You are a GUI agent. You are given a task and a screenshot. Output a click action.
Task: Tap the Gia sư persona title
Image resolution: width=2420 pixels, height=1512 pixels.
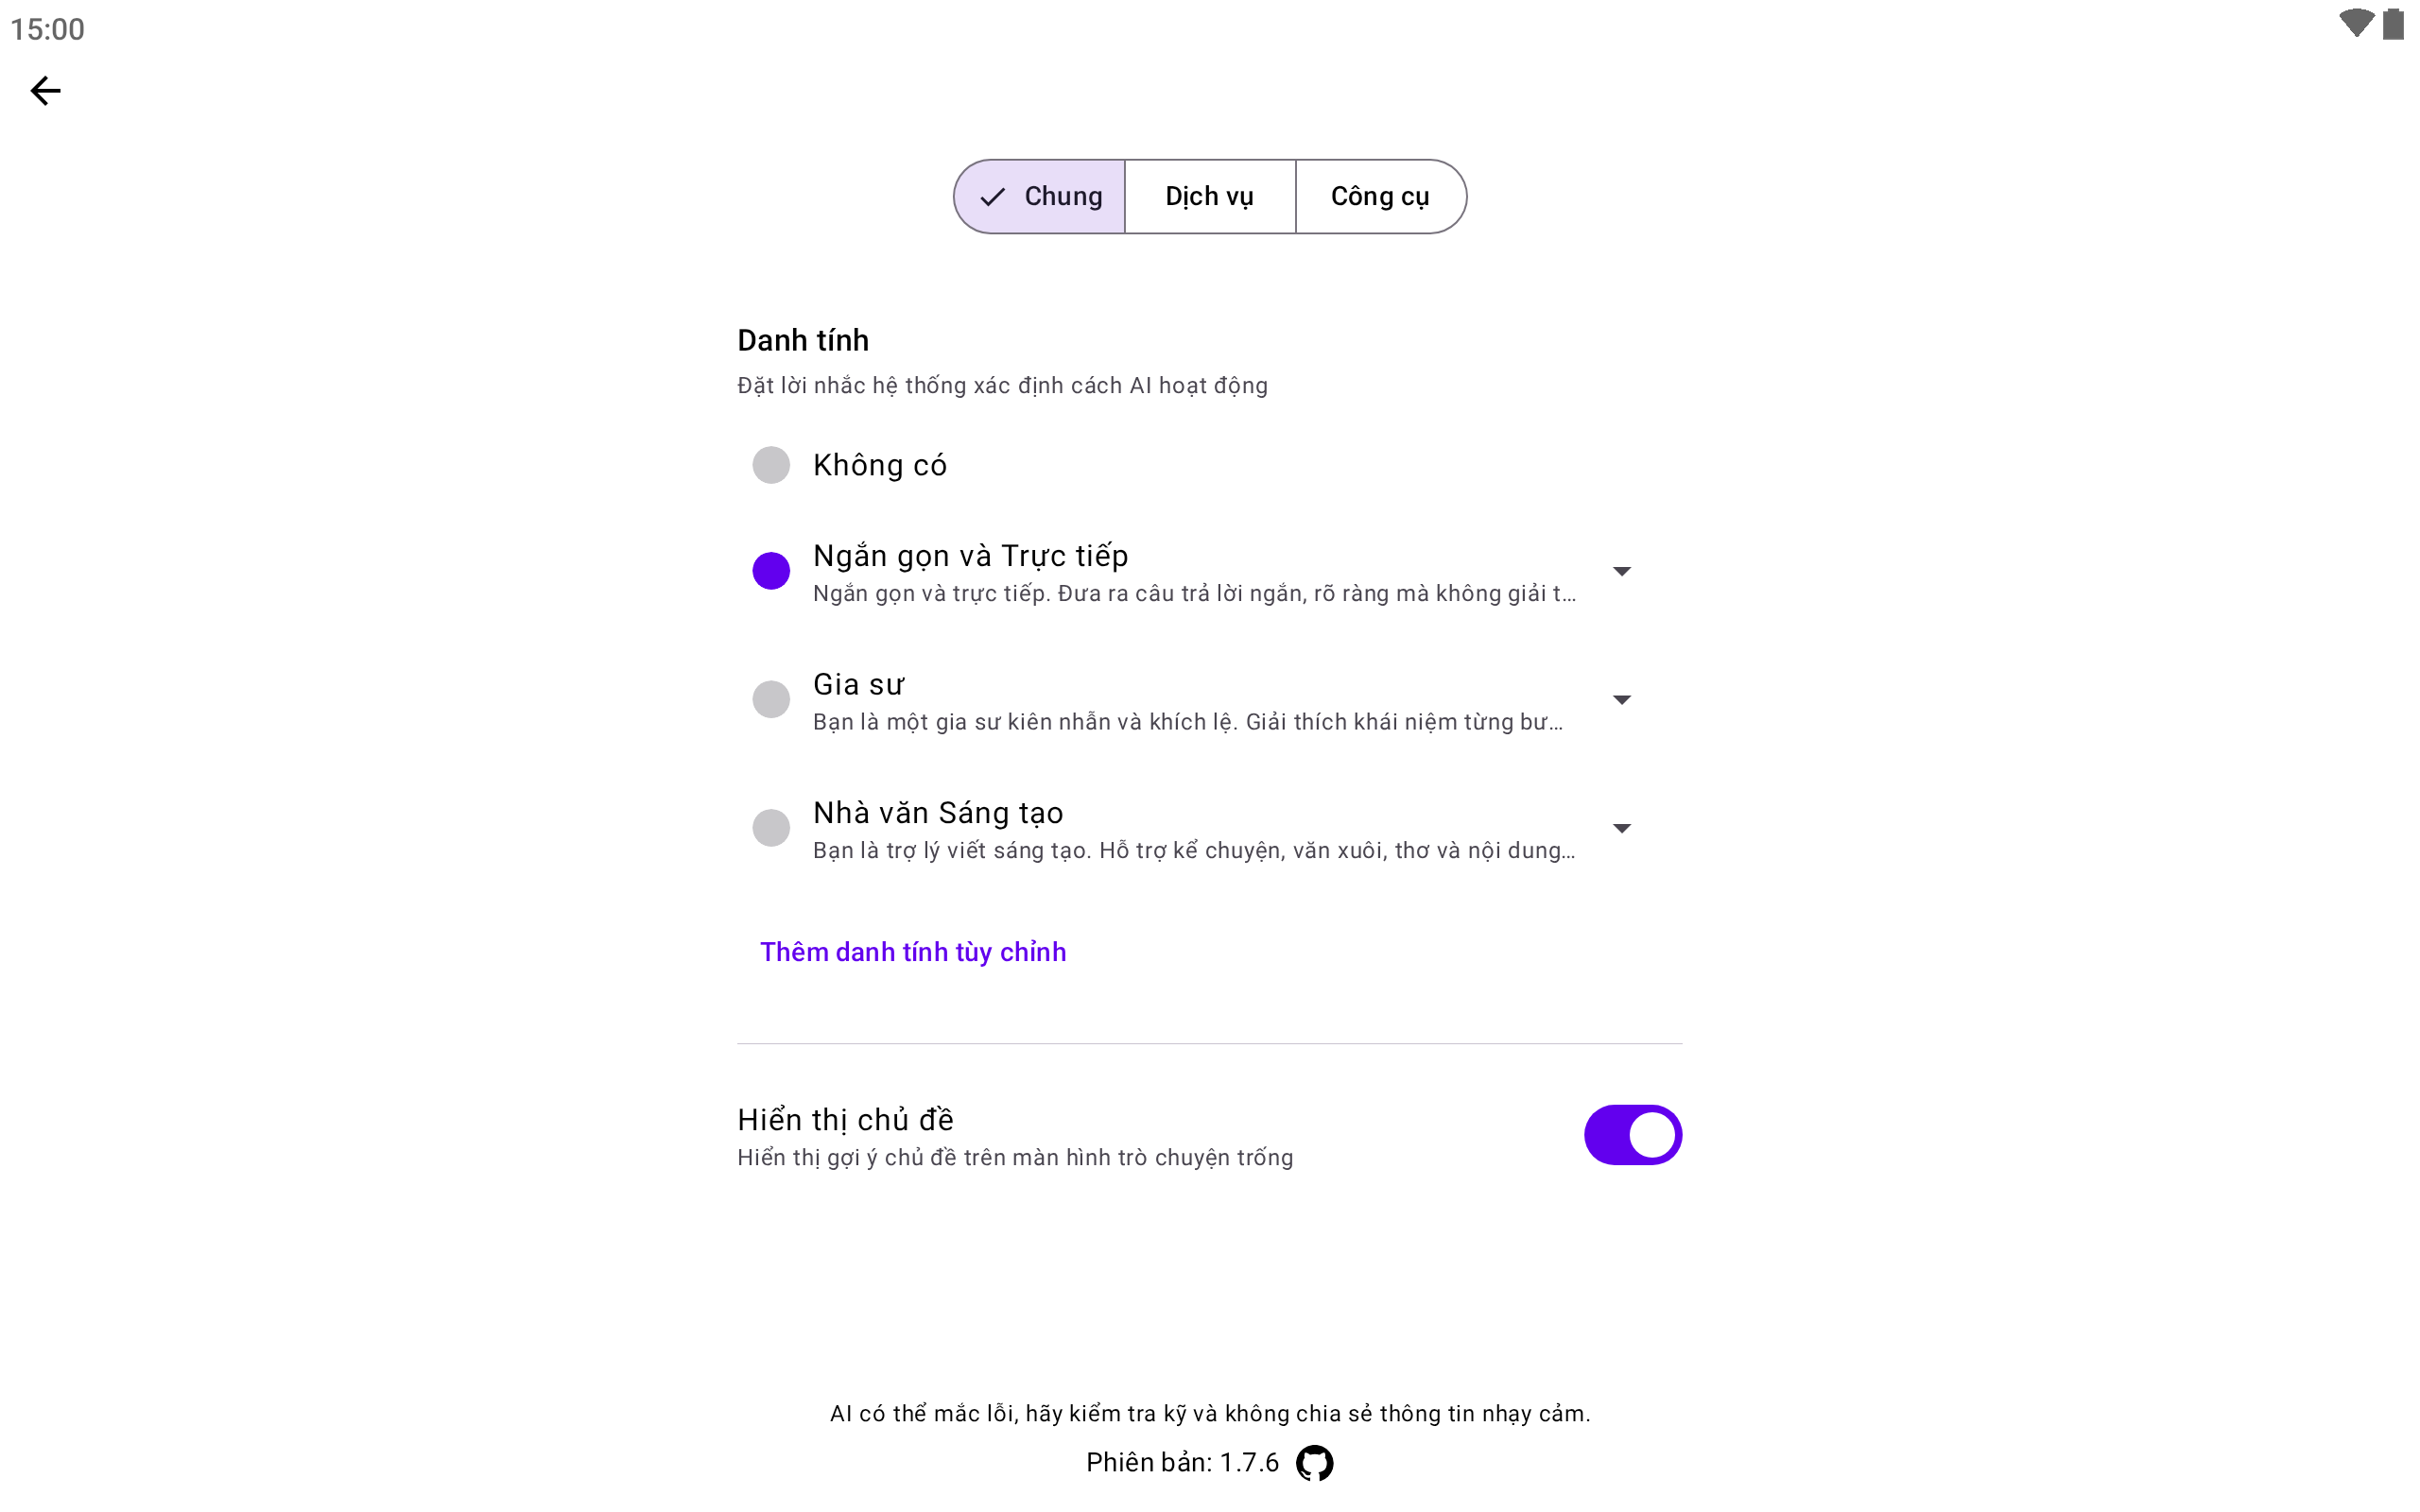point(858,685)
